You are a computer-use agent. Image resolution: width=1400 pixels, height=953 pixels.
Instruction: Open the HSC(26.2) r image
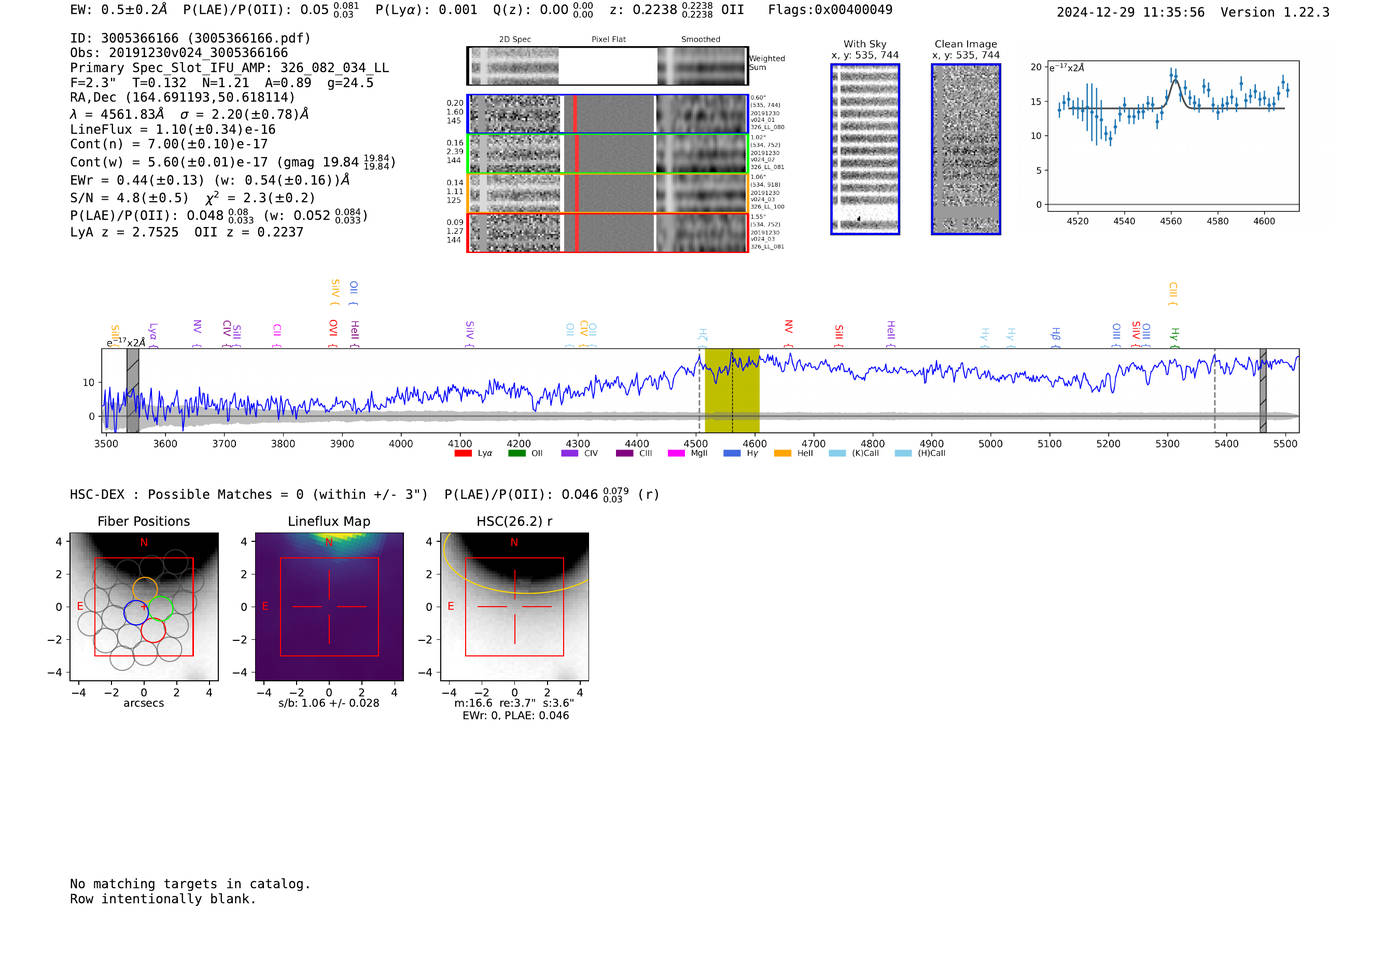click(x=514, y=607)
